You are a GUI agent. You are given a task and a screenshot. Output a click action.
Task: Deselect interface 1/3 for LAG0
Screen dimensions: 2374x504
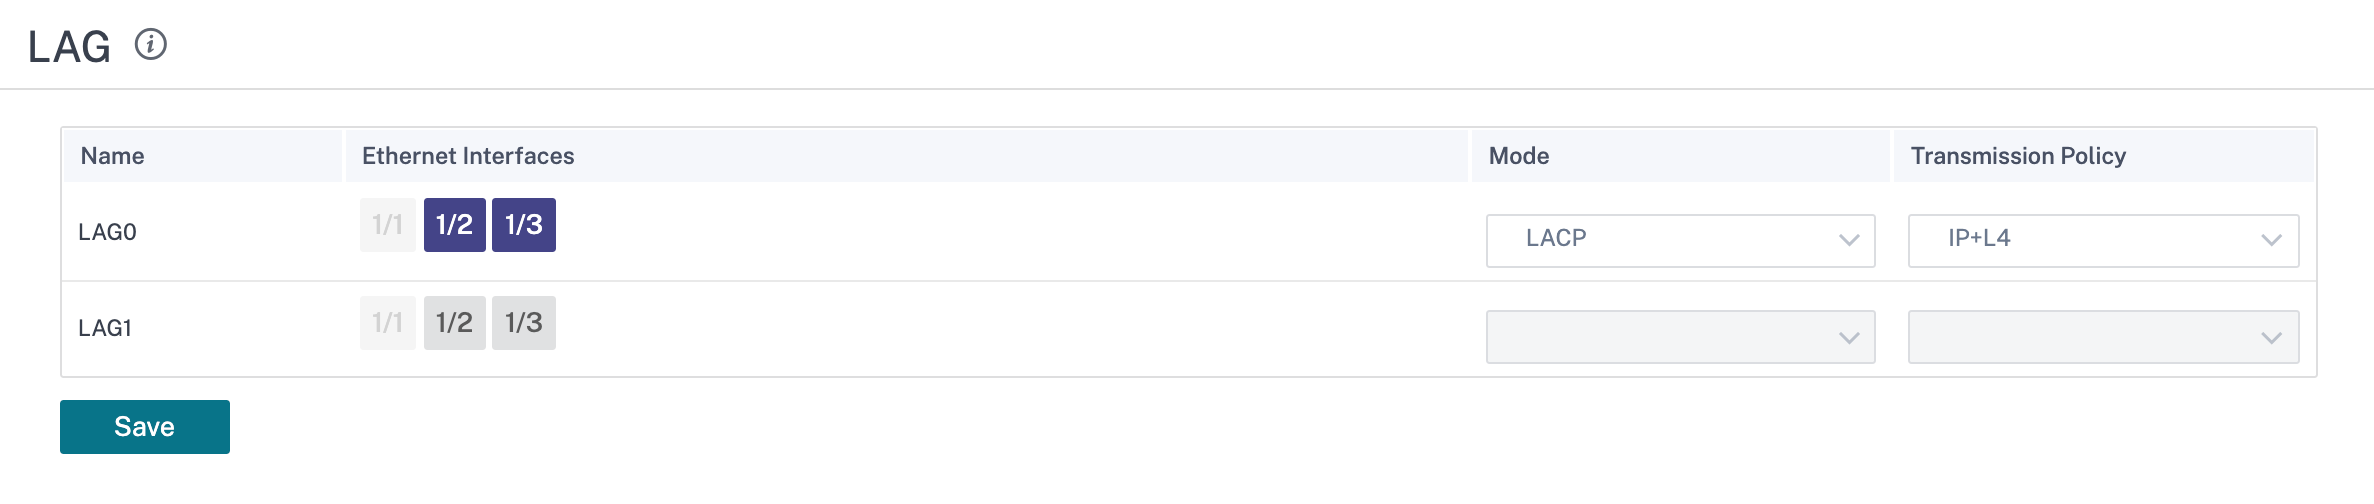pos(524,225)
